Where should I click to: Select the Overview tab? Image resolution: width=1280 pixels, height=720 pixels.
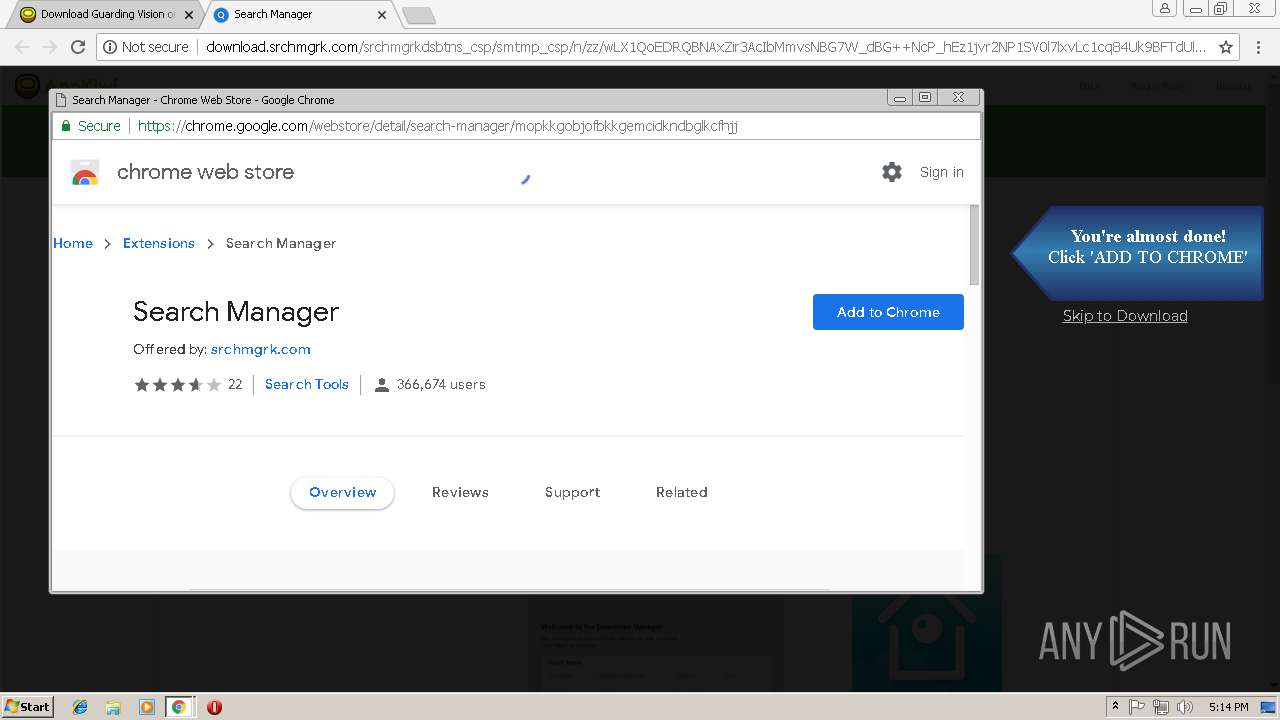343,492
